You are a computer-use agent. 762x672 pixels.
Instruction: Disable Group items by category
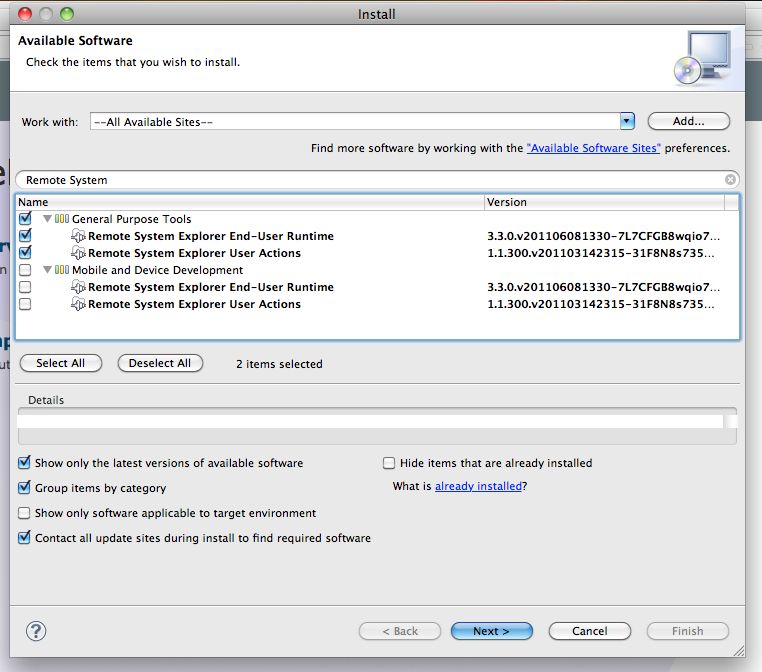coord(25,488)
